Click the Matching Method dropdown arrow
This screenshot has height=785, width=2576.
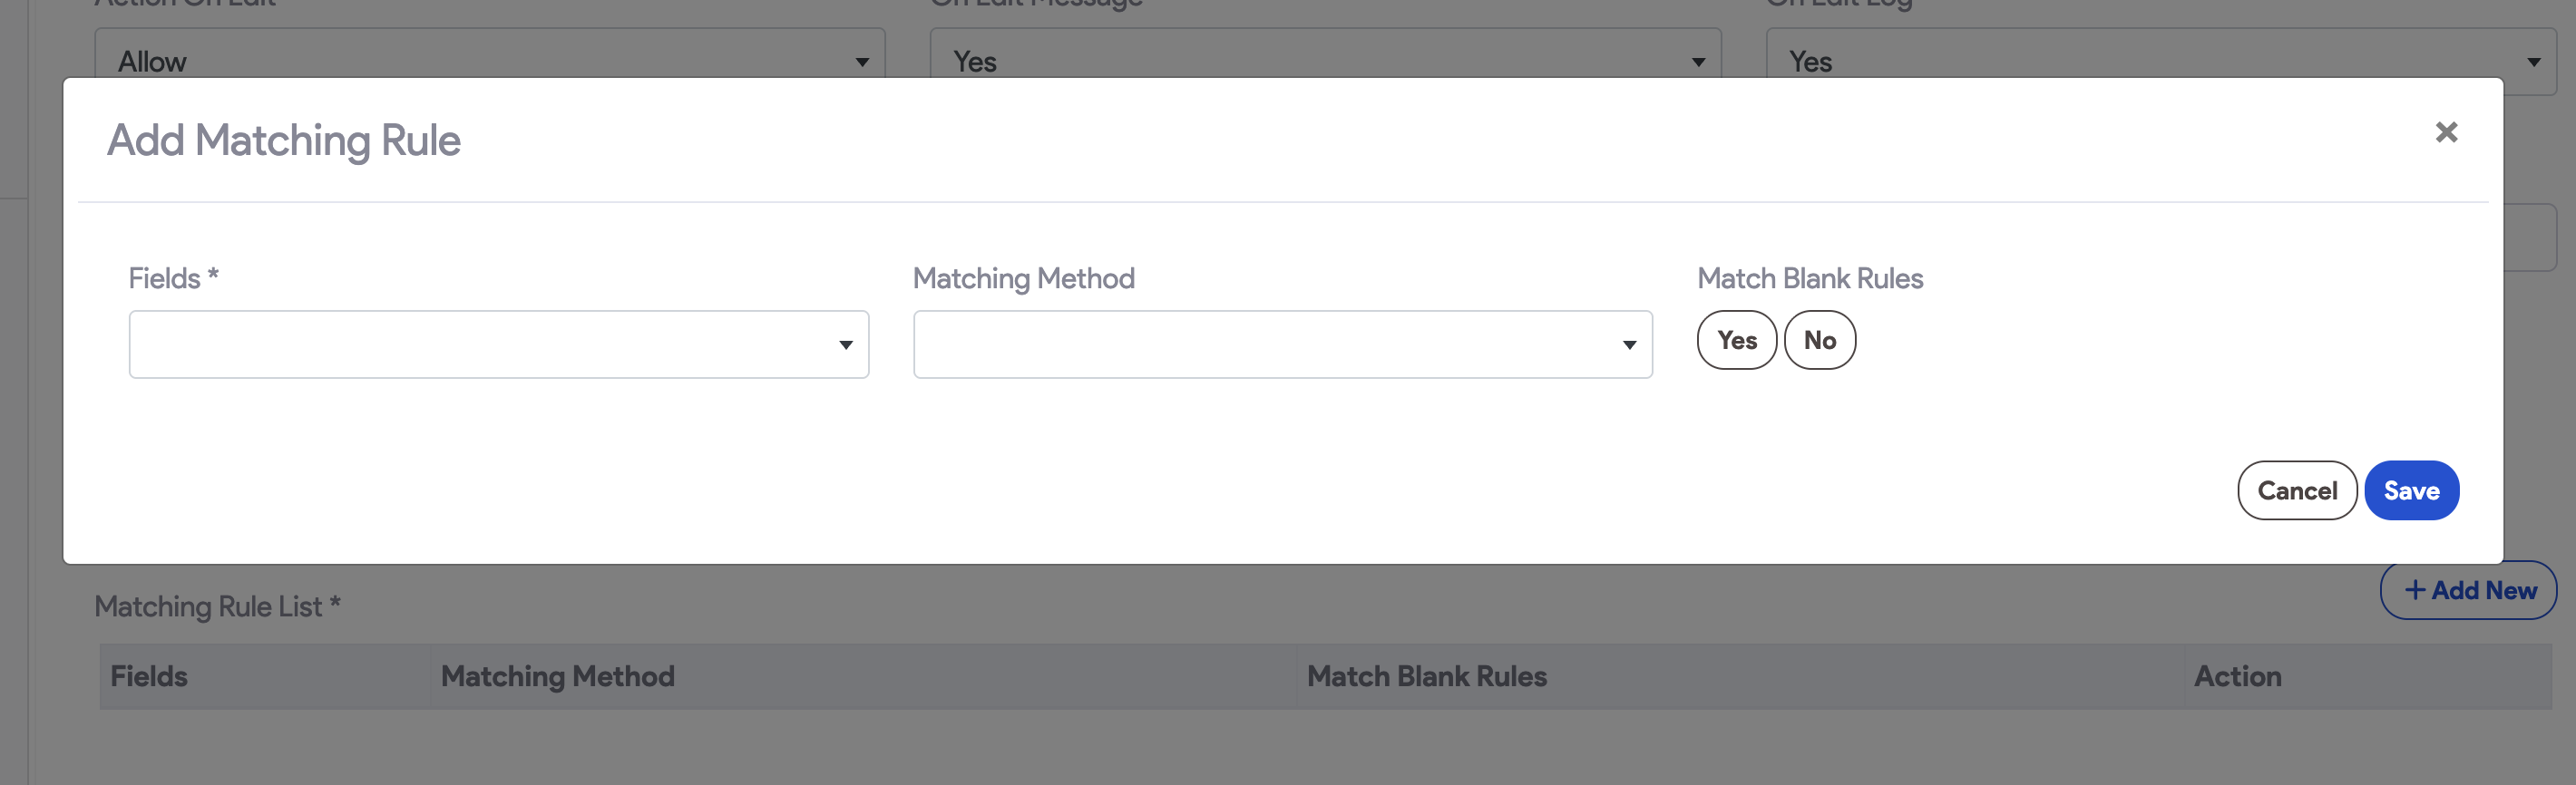point(1630,345)
